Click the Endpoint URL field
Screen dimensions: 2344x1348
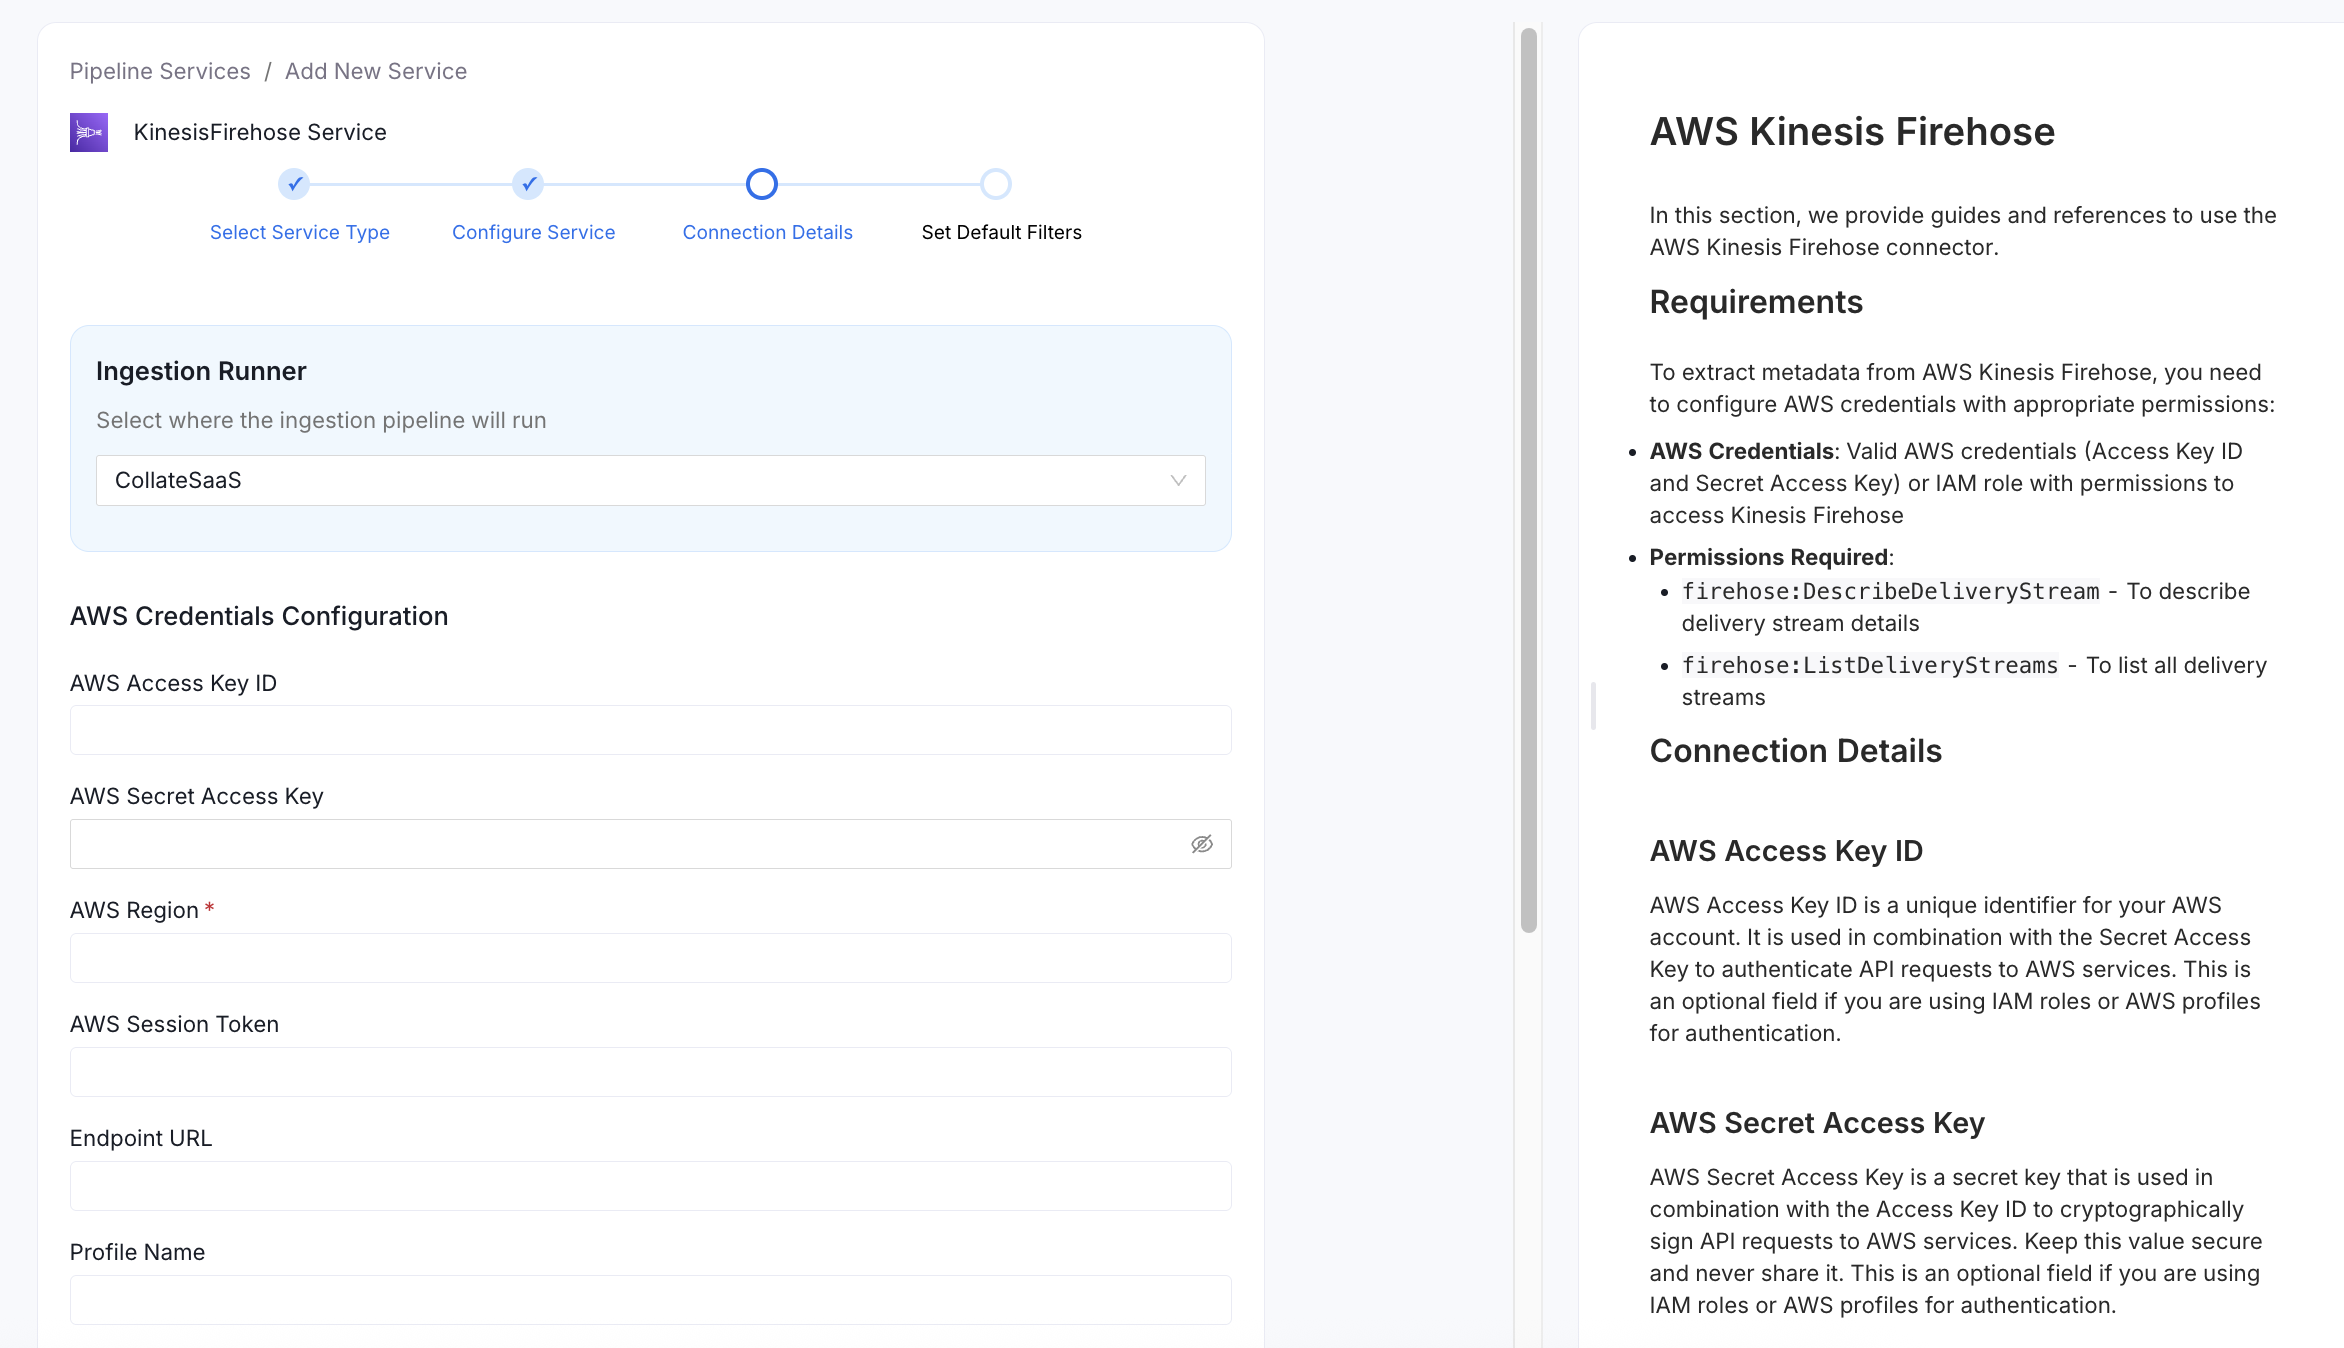coord(650,1185)
